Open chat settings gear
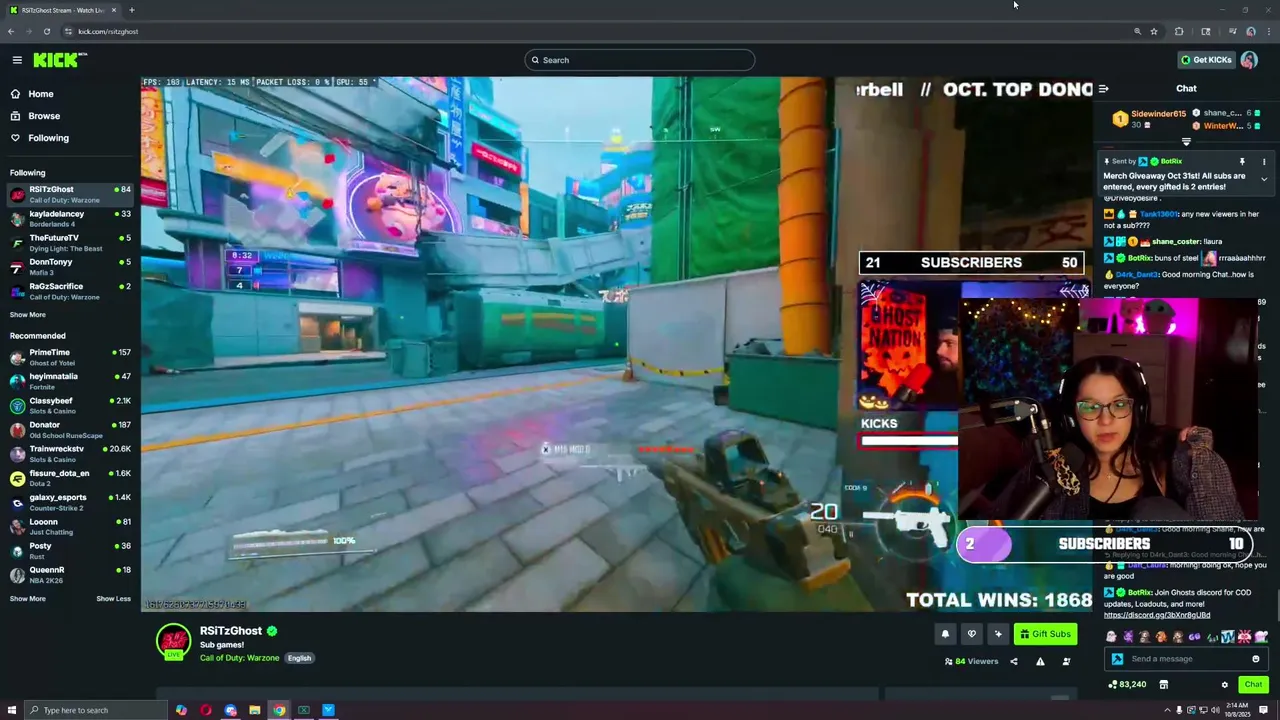 coord(1224,685)
